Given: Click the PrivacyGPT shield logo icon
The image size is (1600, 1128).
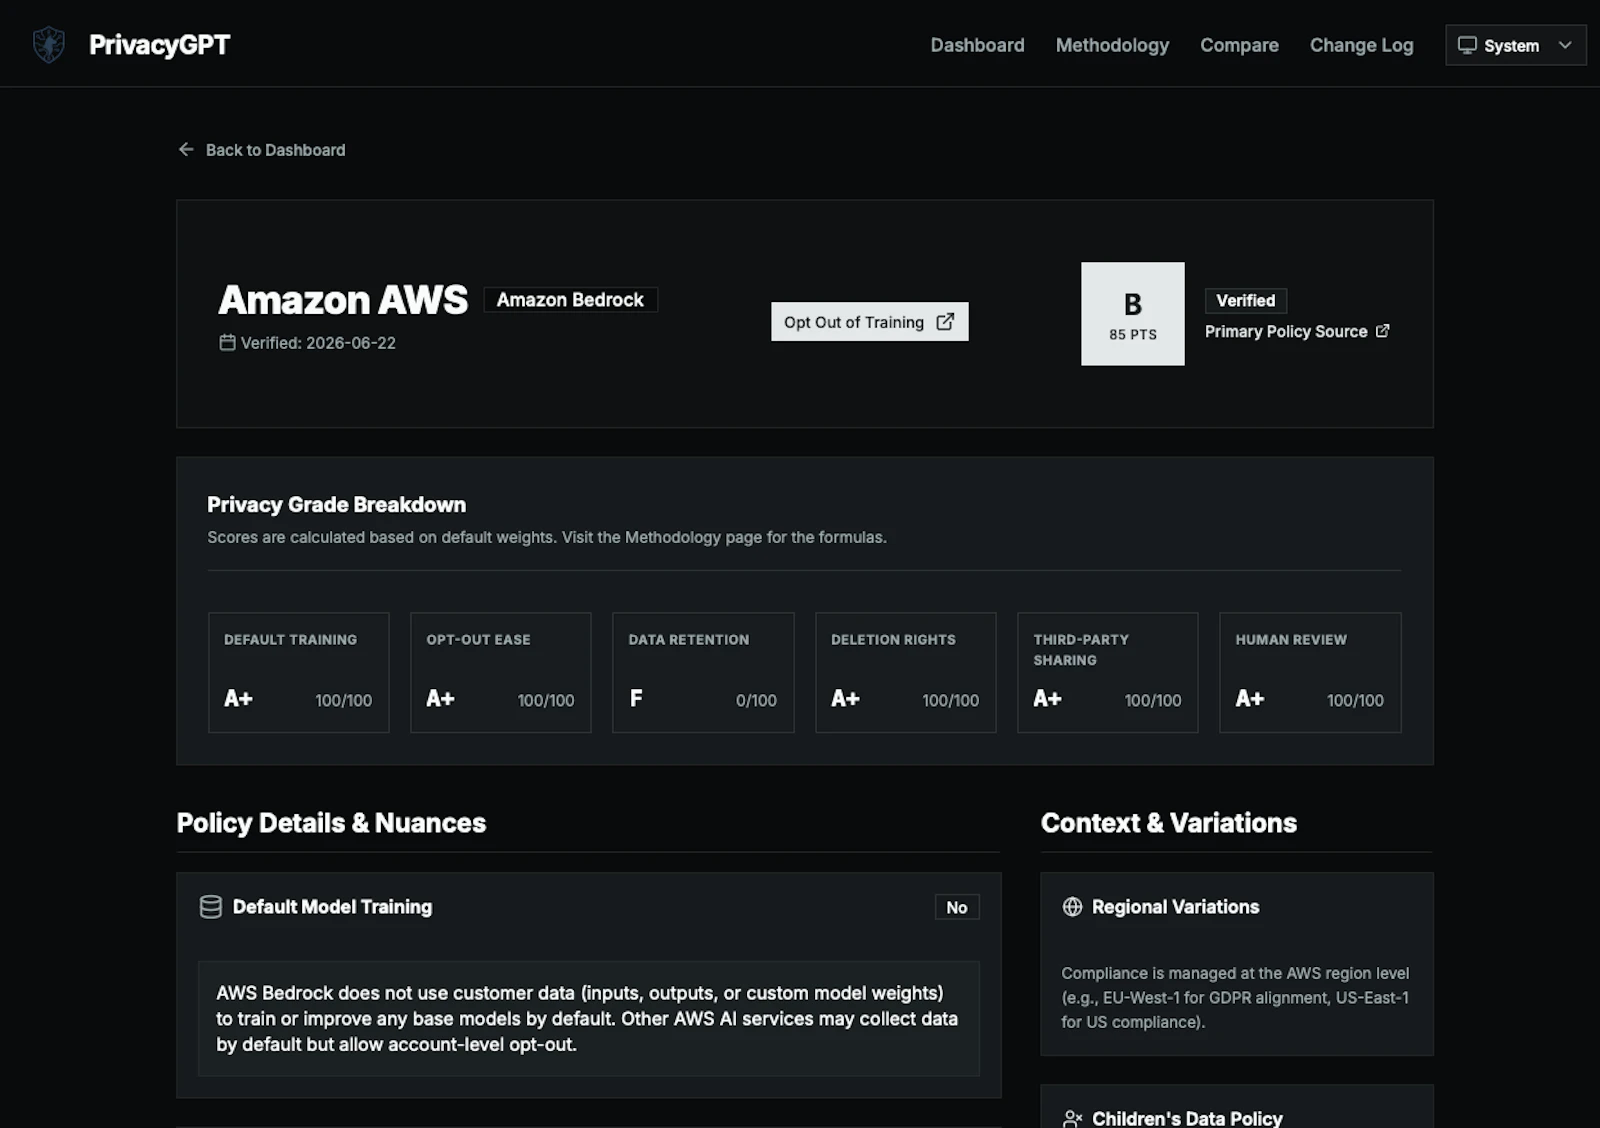Looking at the screenshot, I should pyautogui.click(x=48, y=45).
